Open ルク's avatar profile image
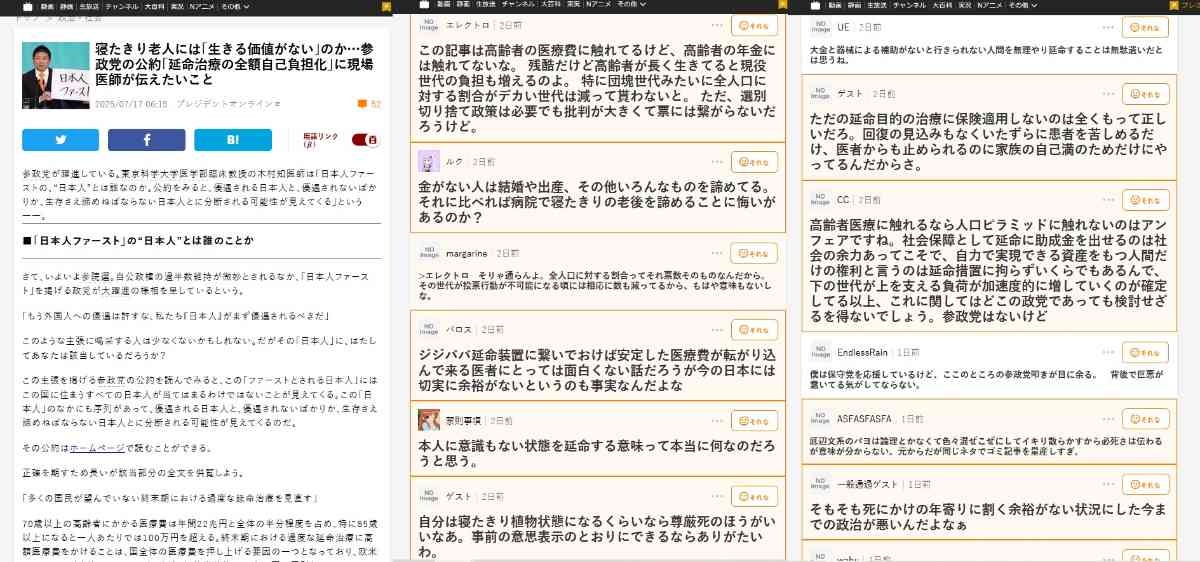The height and width of the screenshot is (562, 1200). tap(428, 161)
